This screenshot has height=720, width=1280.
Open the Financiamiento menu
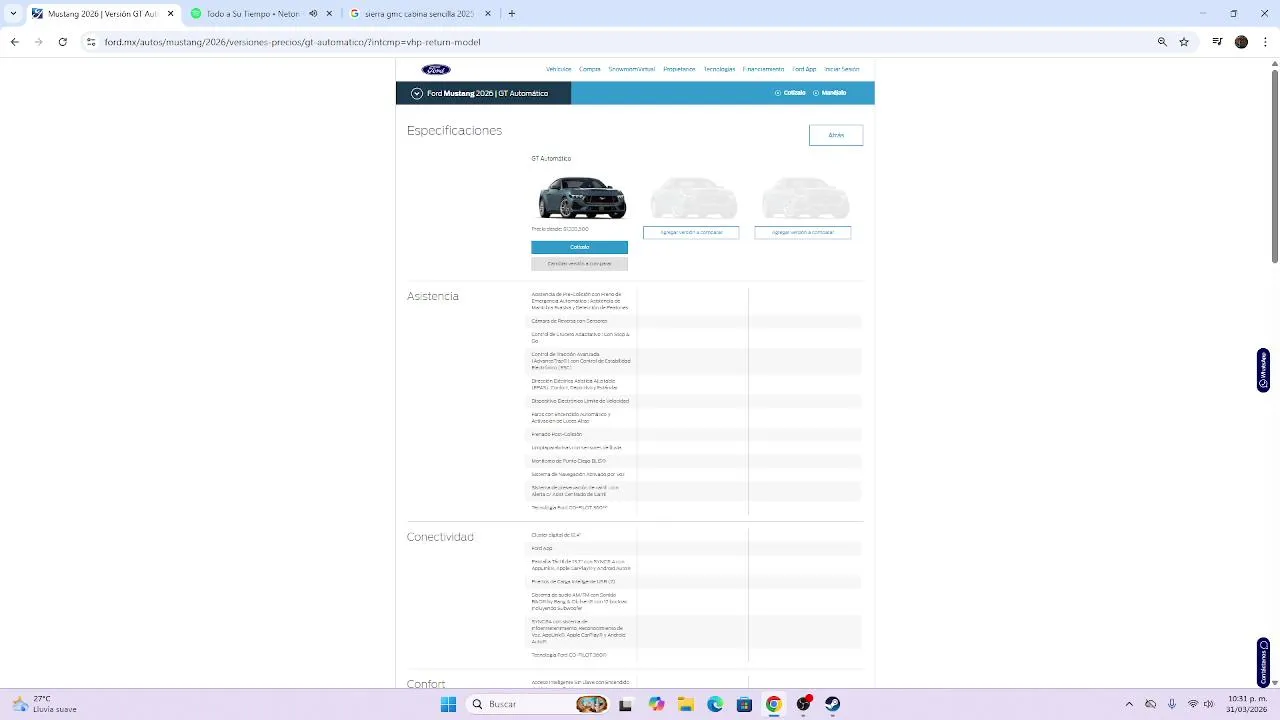tap(764, 69)
